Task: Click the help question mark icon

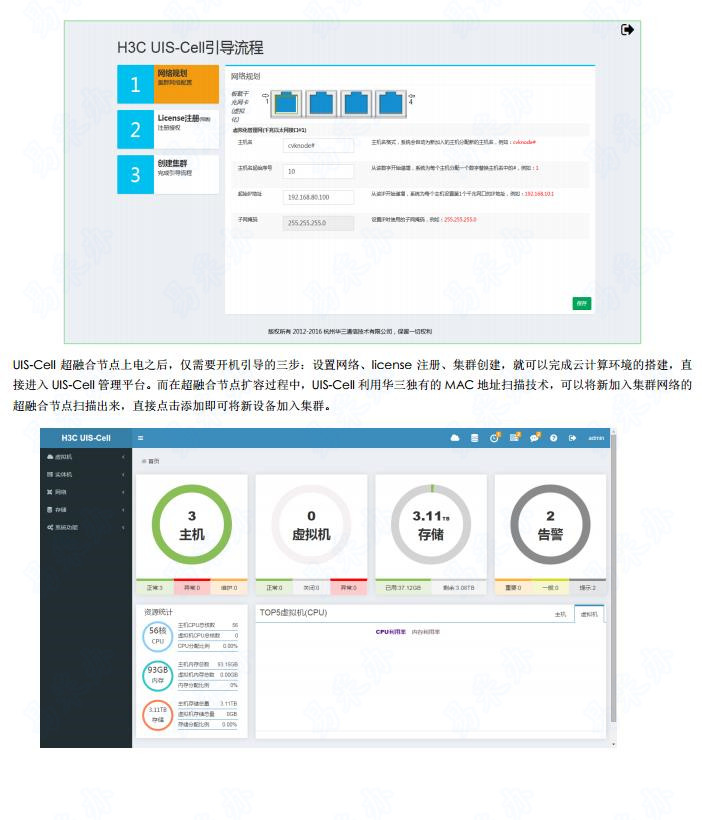Action: (x=553, y=438)
